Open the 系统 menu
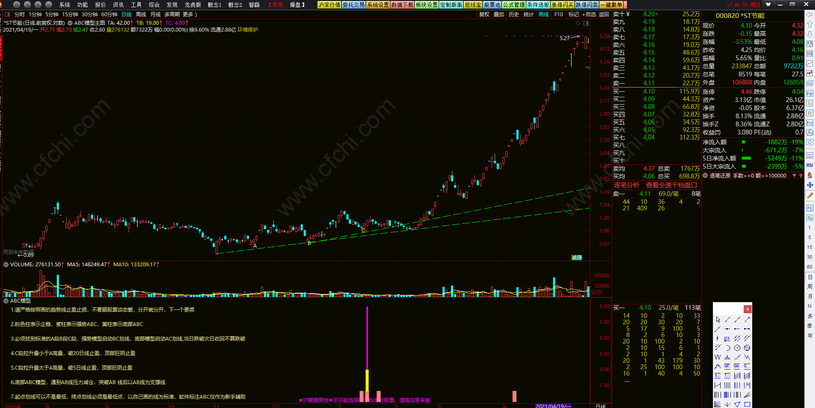 pos(64,5)
